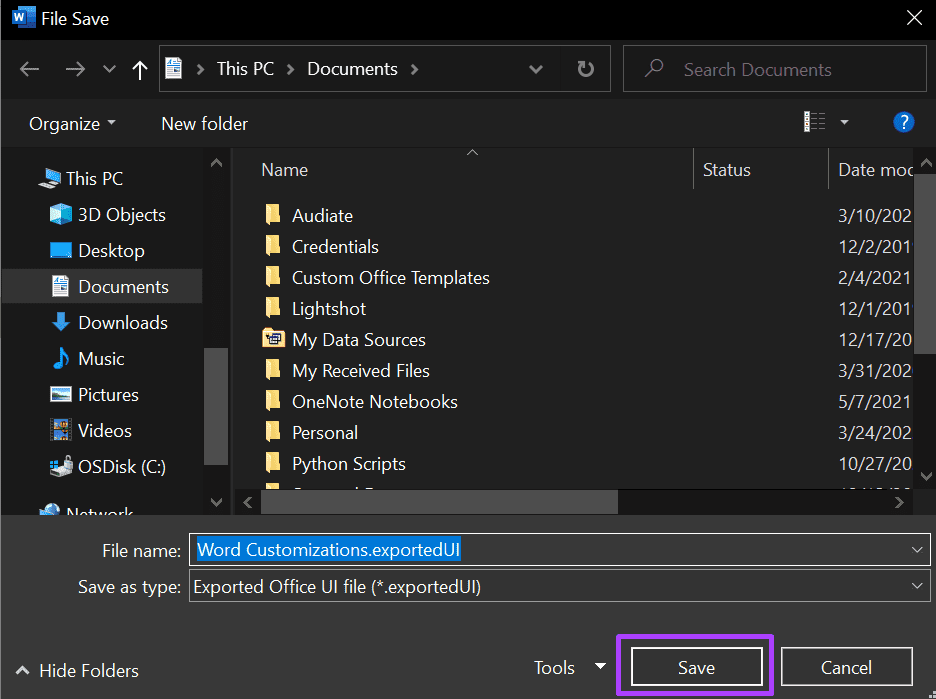936x699 pixels.
Task: Click the Cancel button
Action: pyautogui.click(x=846, y=667)
